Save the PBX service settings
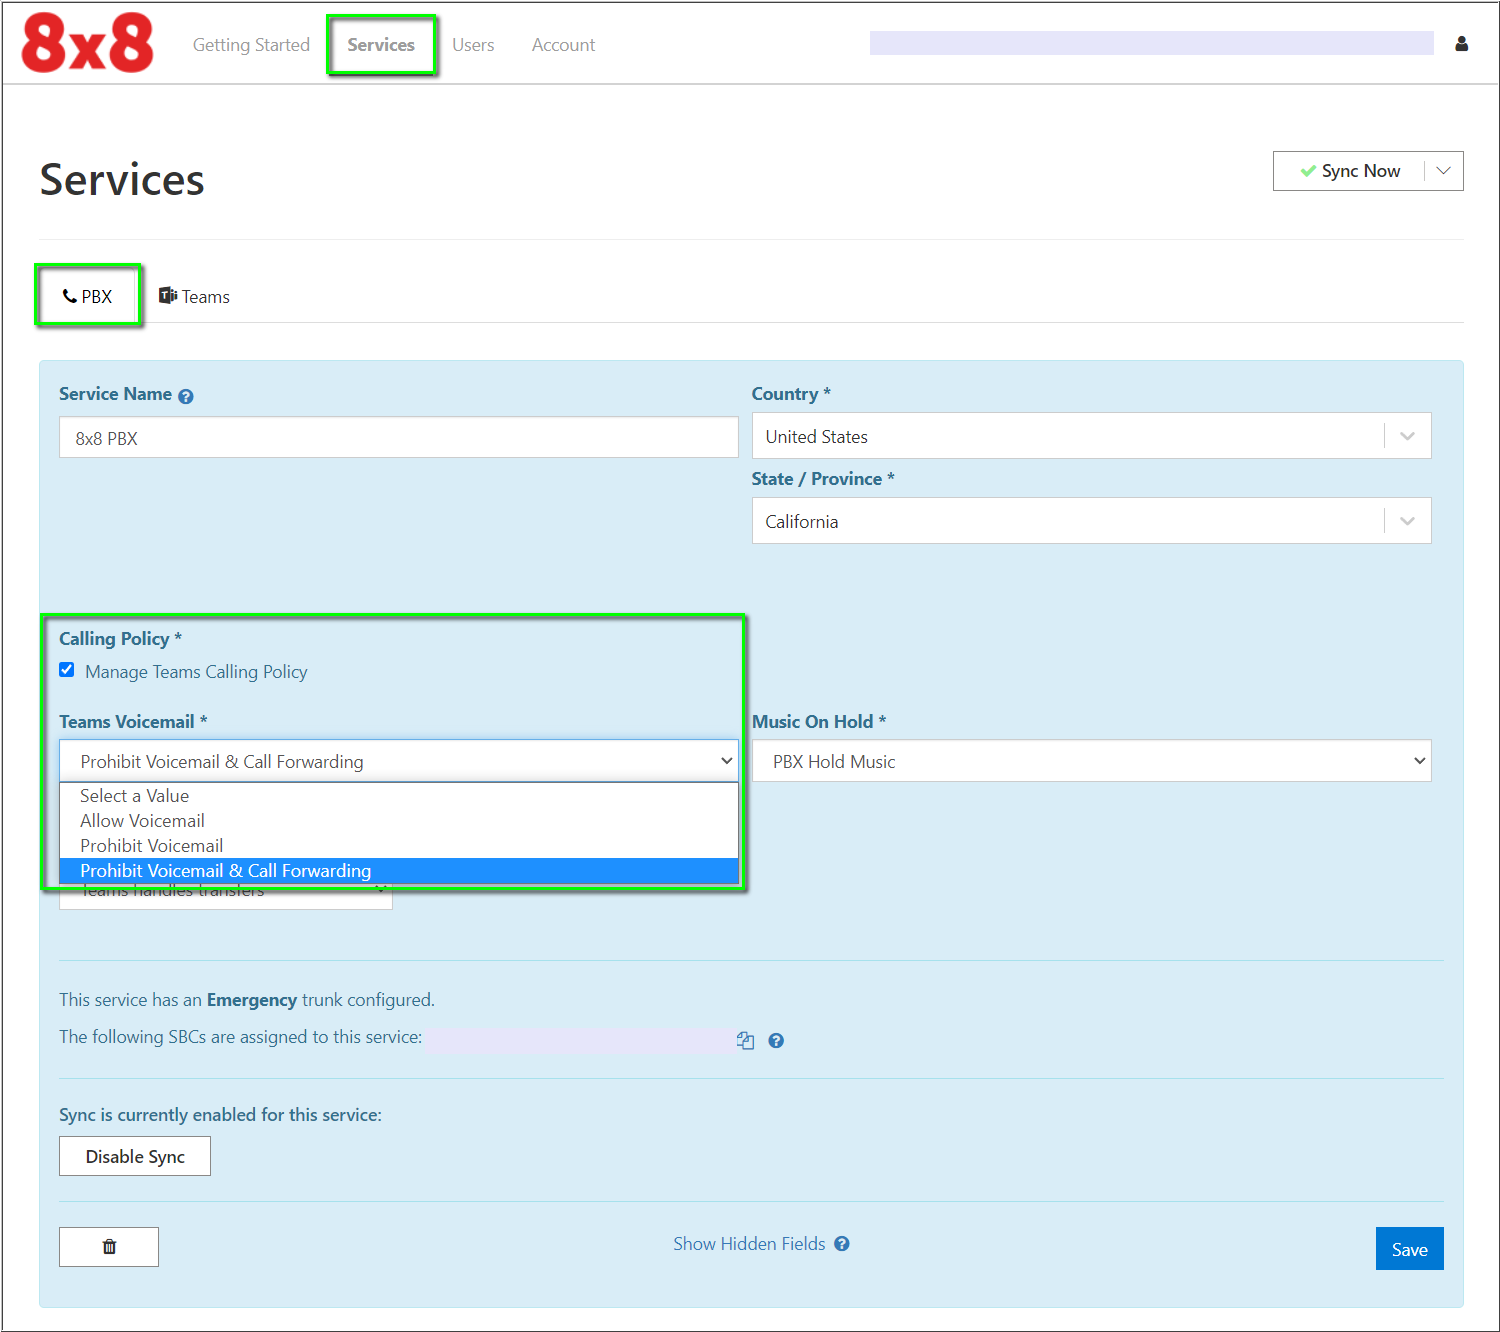 [1409, 1248]
